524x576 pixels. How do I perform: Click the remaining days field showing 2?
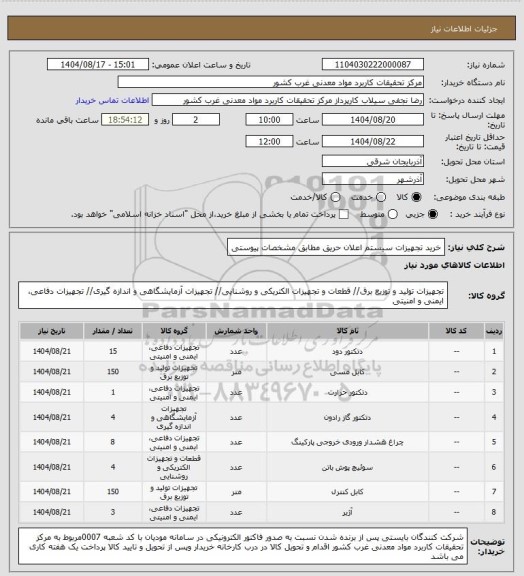(196, 120)
